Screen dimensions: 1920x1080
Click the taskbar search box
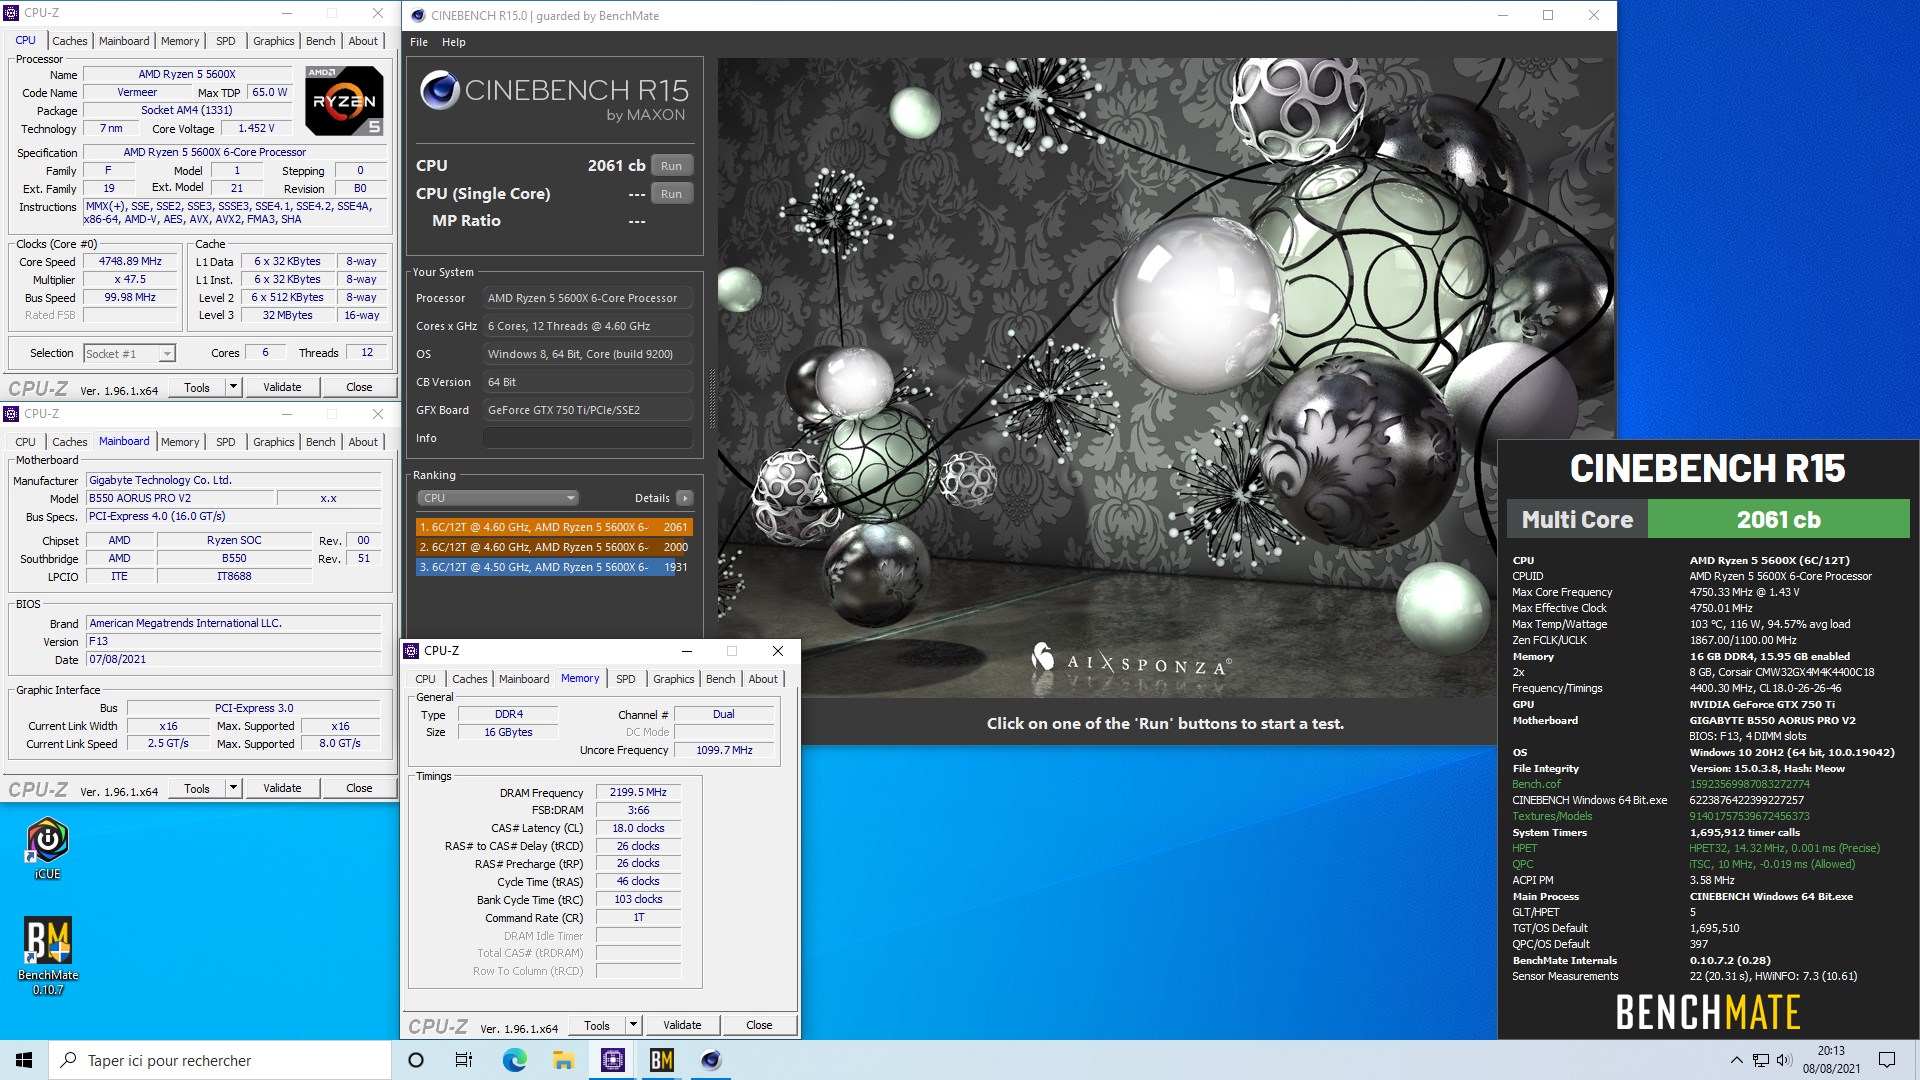pyautogui.click(x=220, y=1060)
